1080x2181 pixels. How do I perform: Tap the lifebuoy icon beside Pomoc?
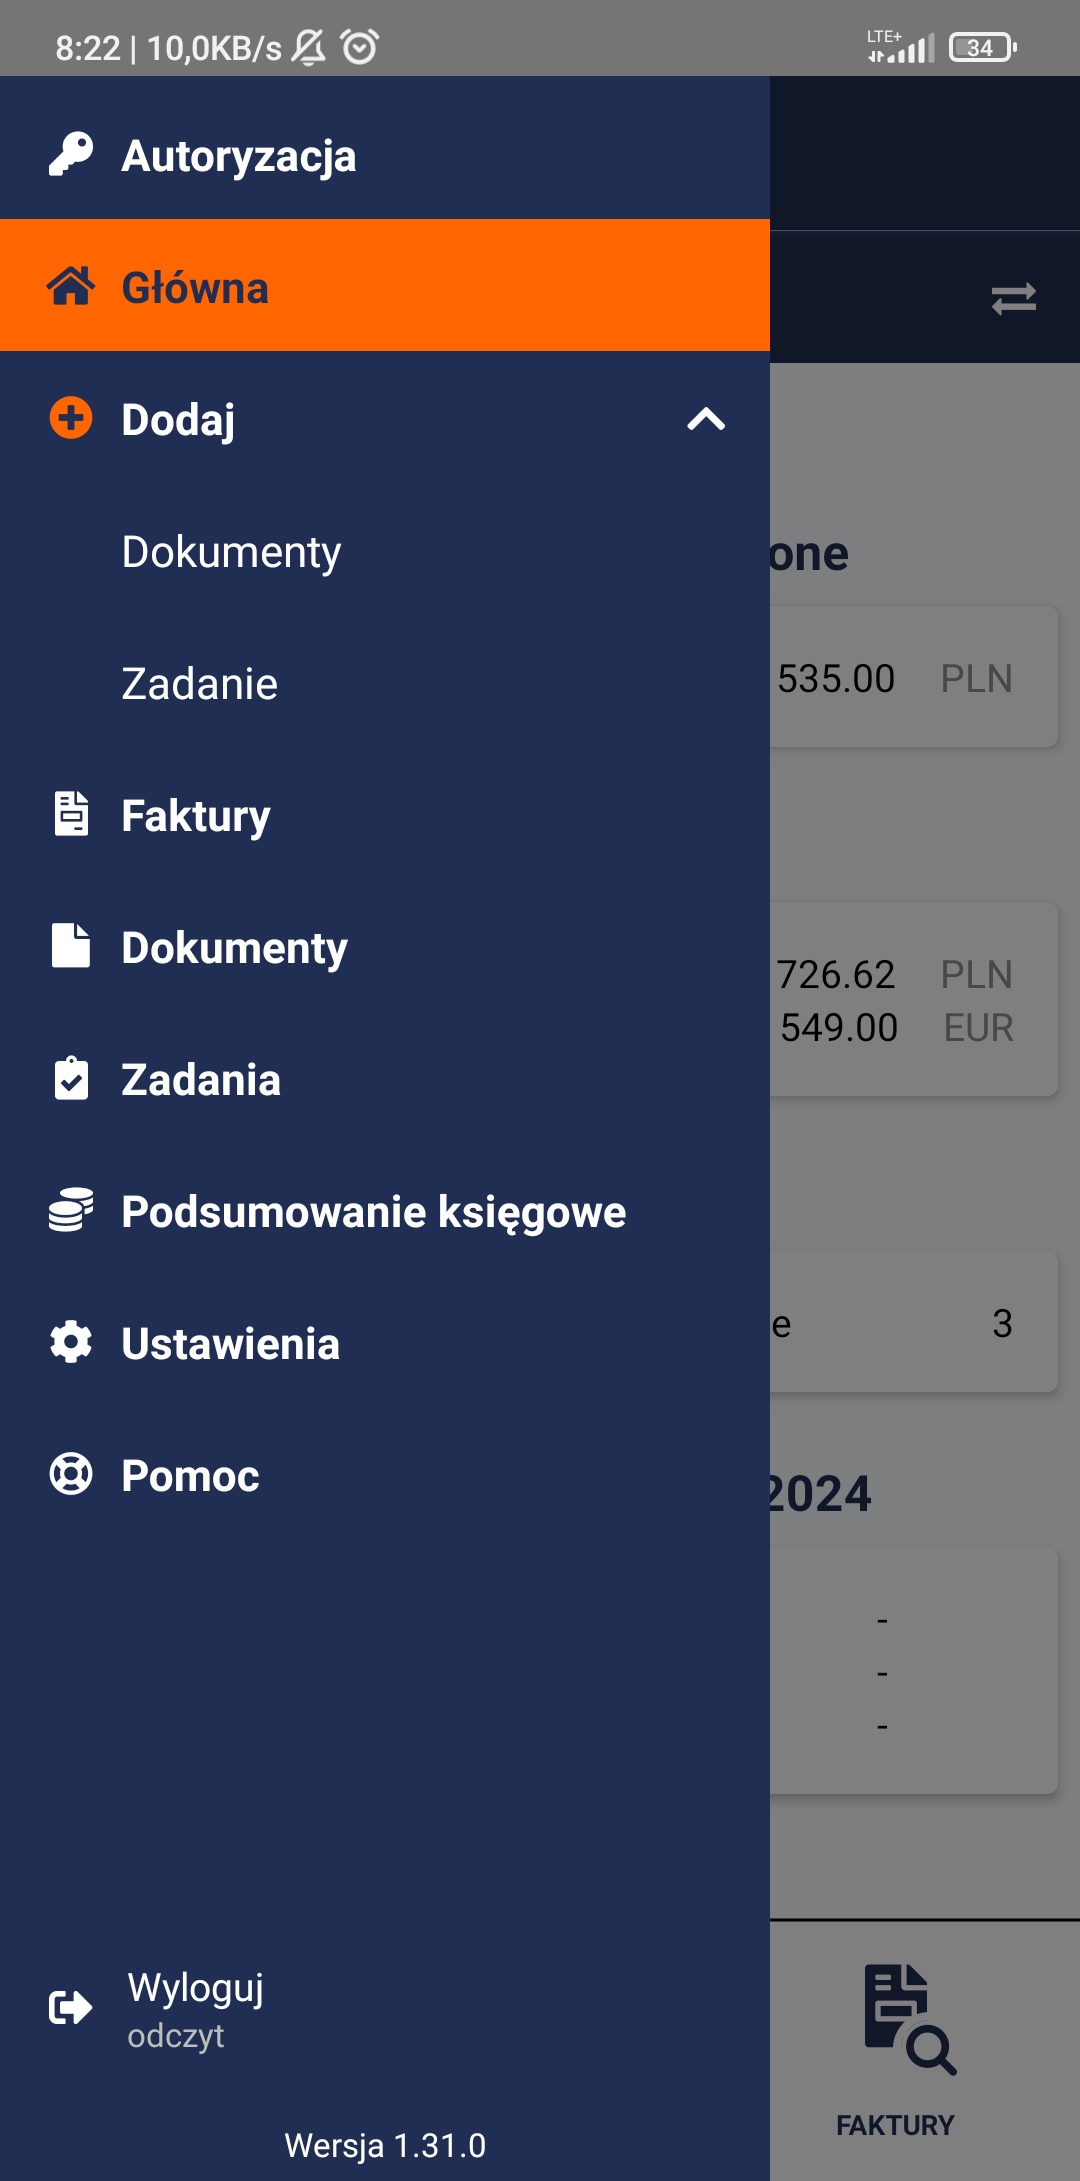coord(71,1474)
